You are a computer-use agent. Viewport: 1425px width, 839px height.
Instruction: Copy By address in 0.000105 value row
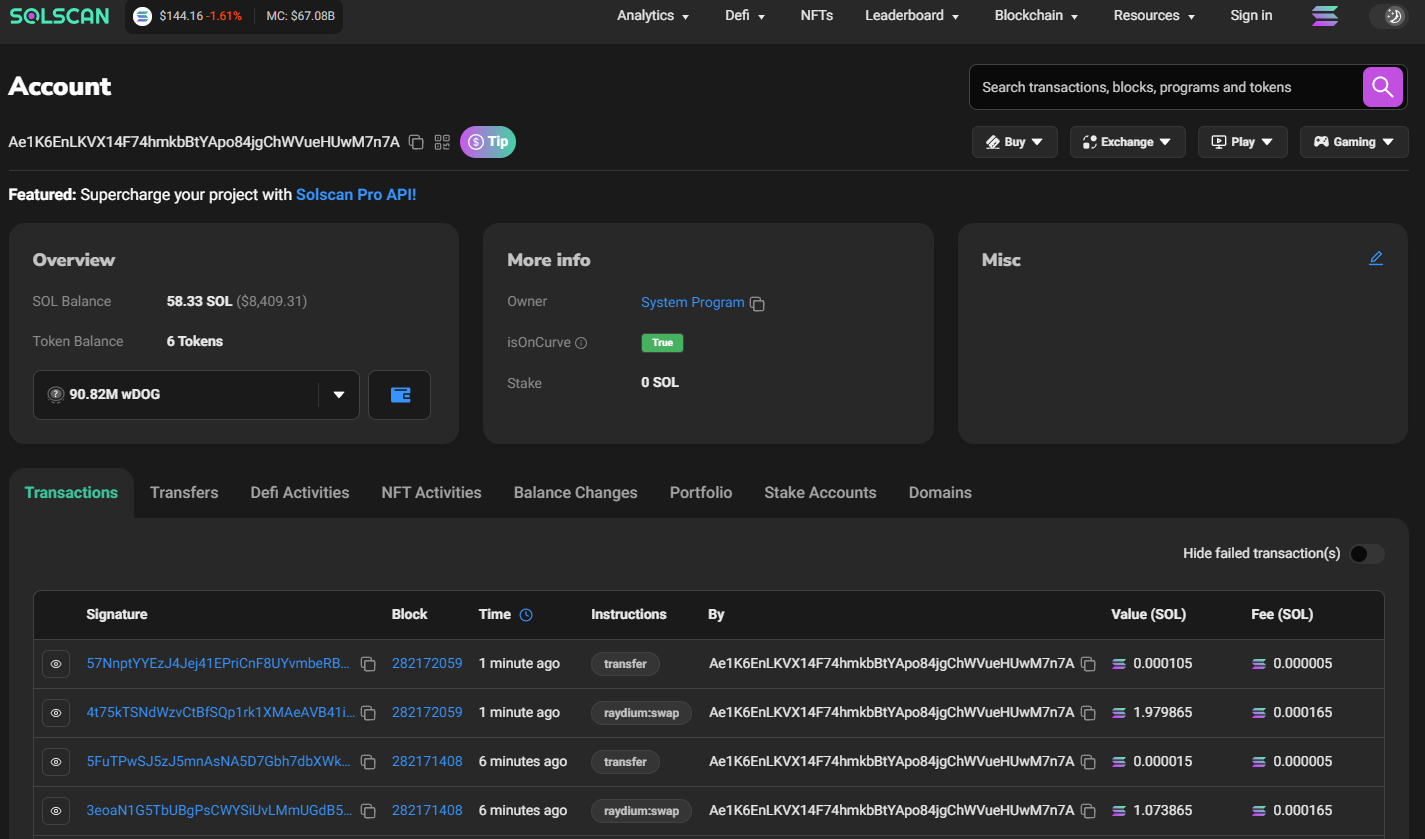click(x=1088, y=664)
